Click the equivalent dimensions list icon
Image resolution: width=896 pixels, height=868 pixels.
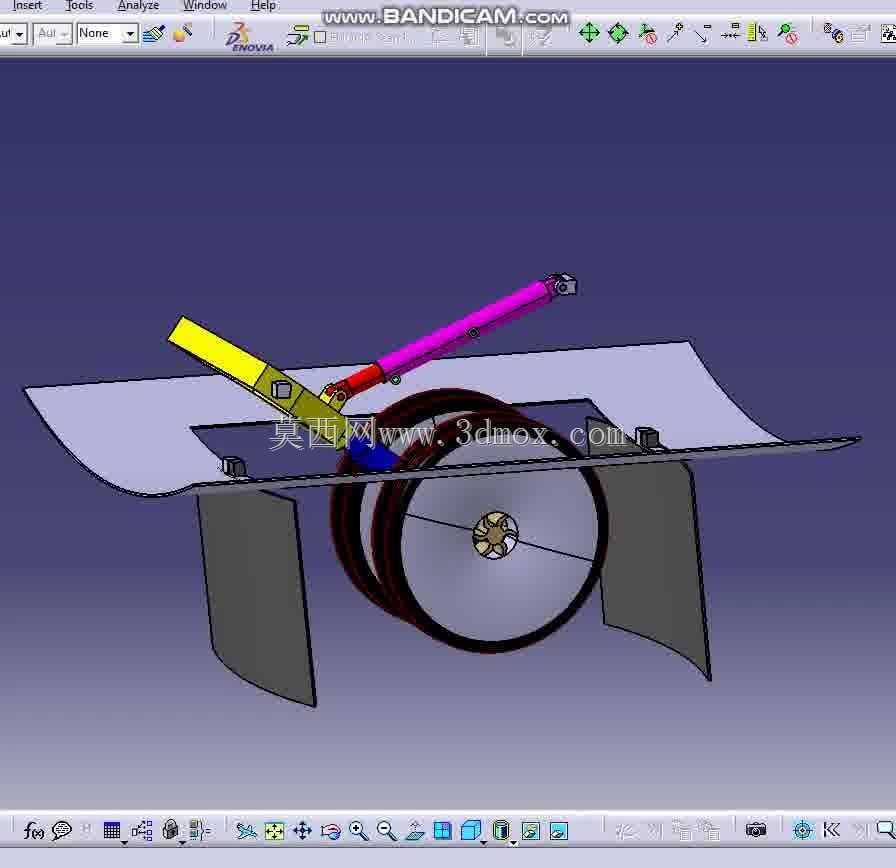tap(199, 830)
